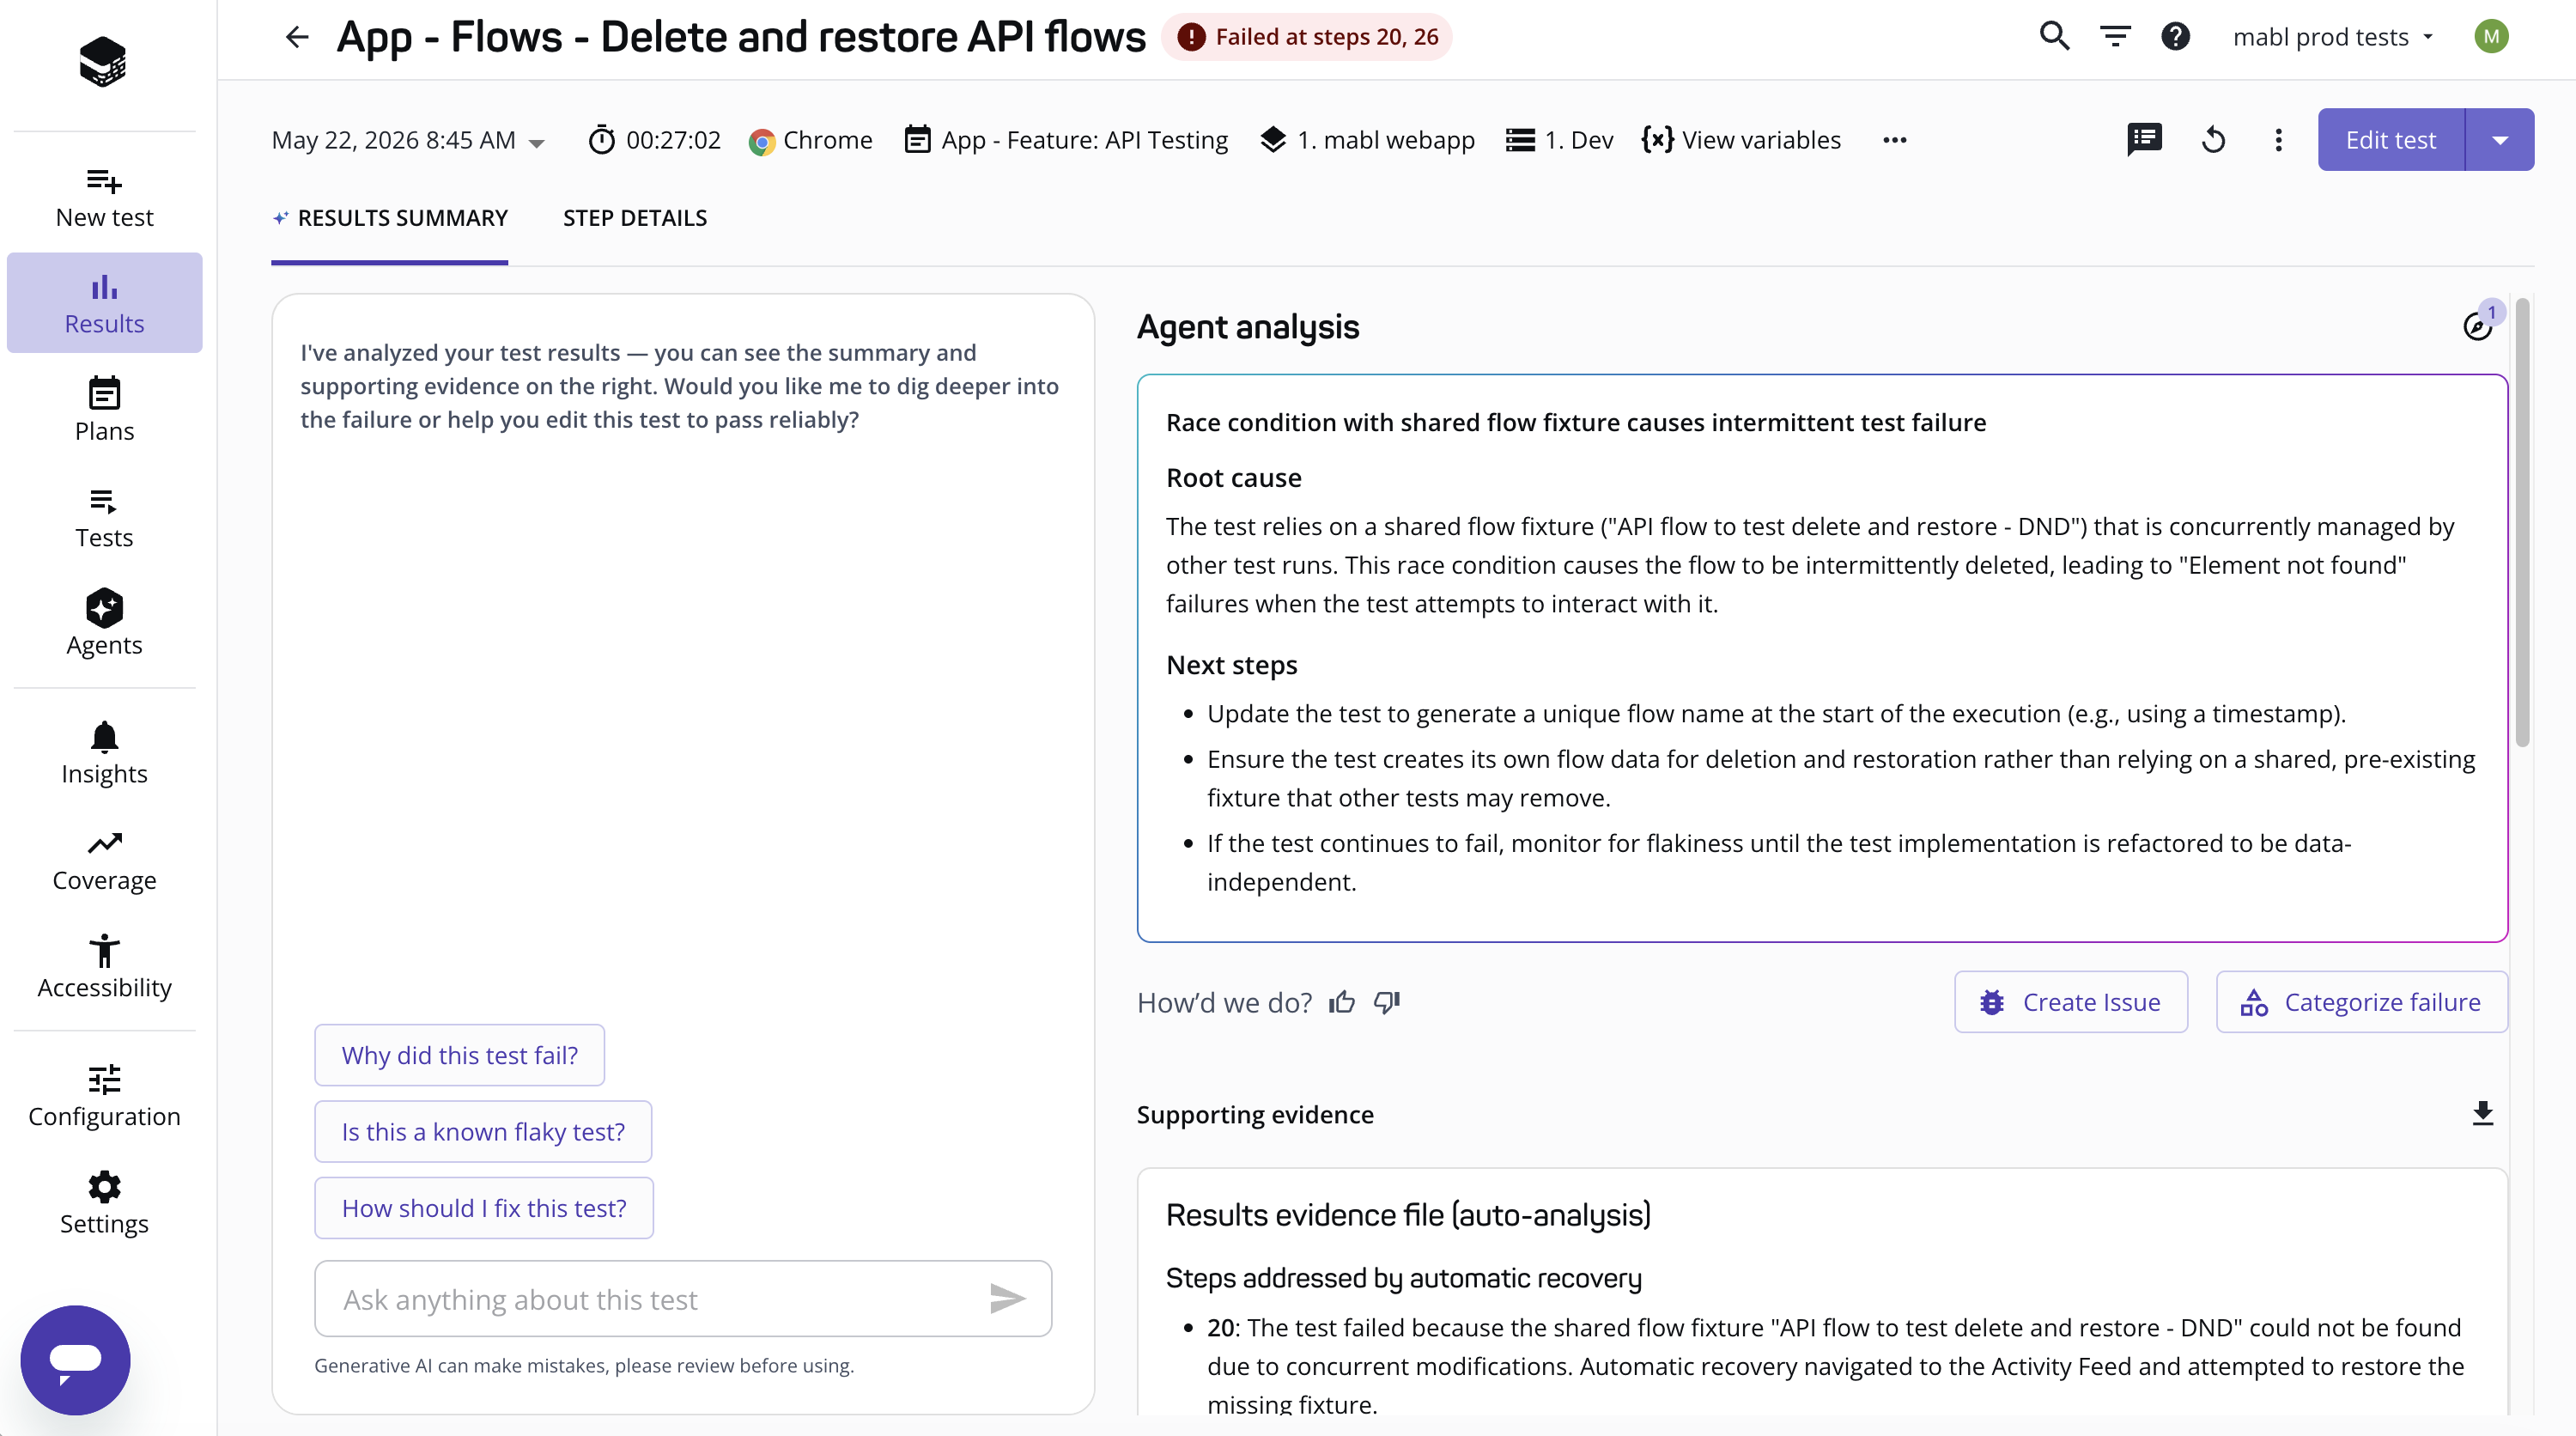Open Tests in sidebar

tap(104, 518)
